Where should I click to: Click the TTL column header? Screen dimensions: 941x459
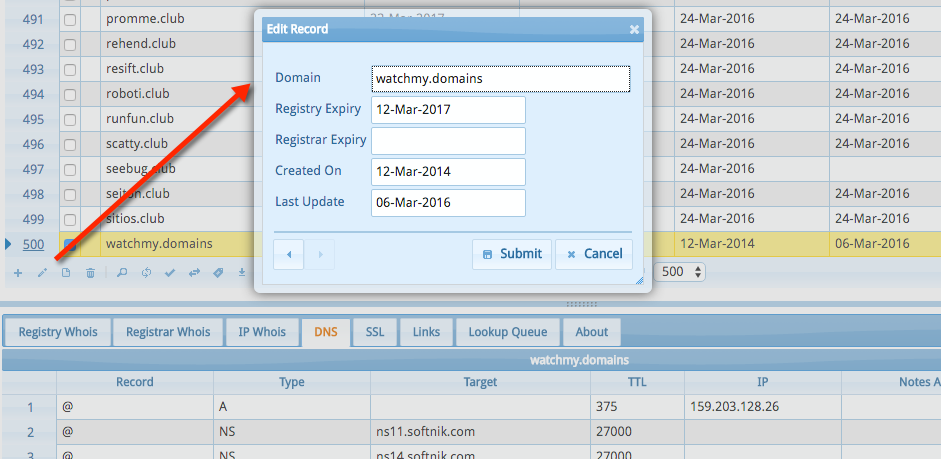pos(637,382)
